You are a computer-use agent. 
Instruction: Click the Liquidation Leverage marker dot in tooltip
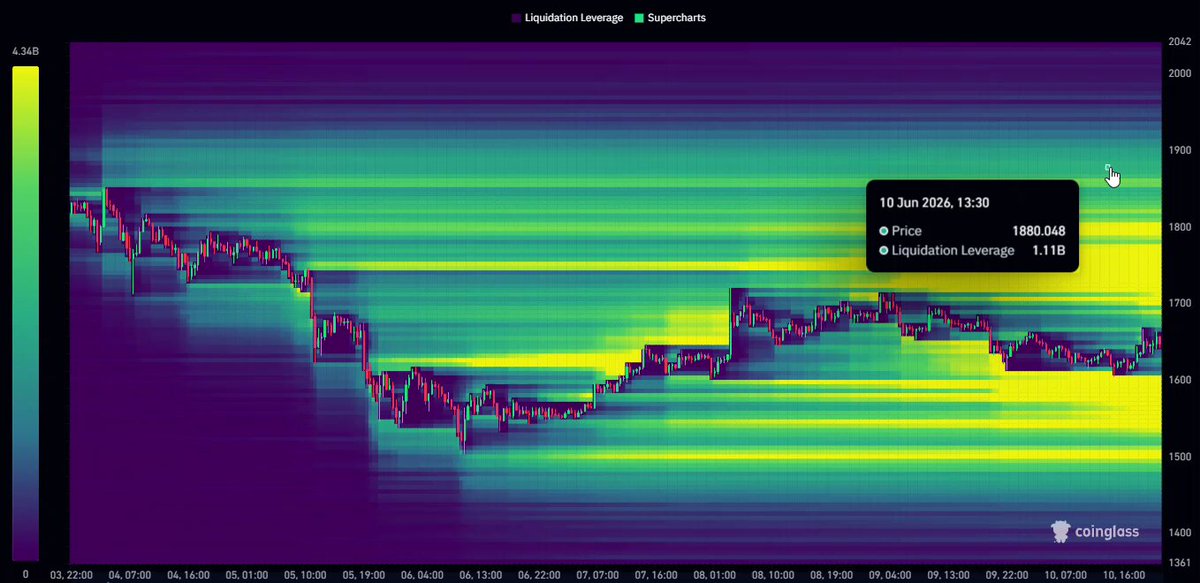884,251
